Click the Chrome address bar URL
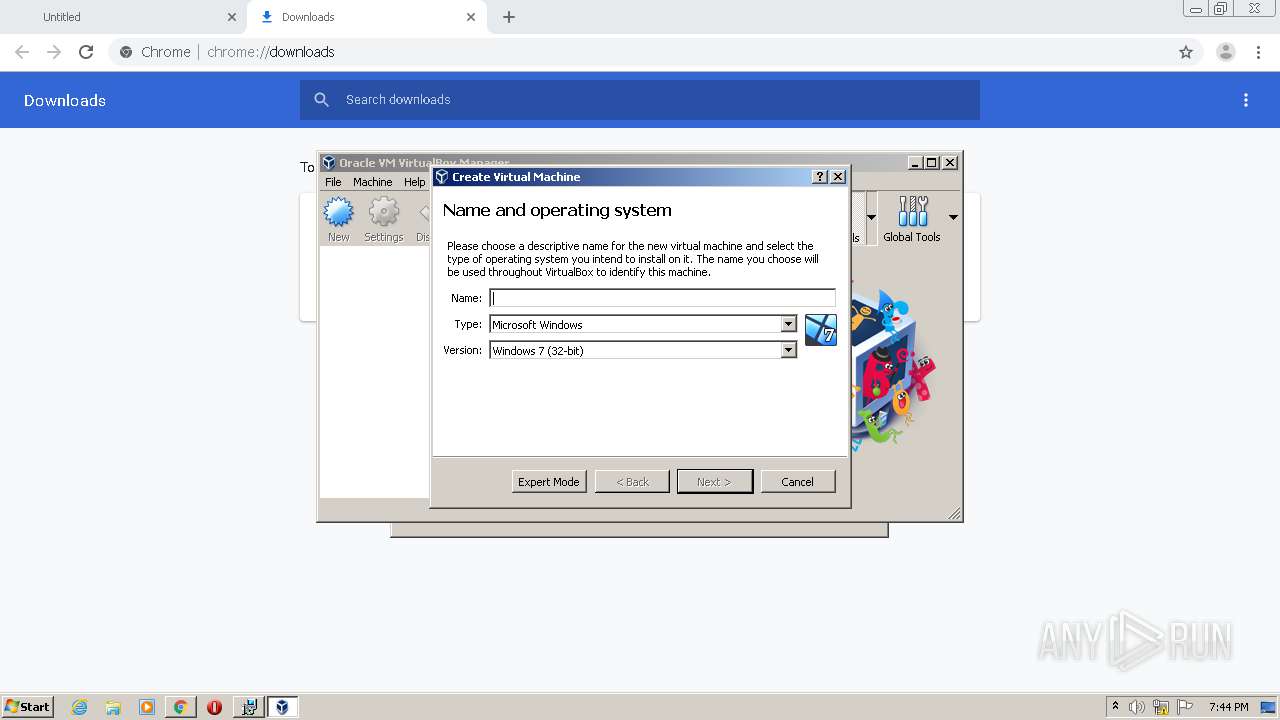Image resolution: width=1280 pixels, height=720 pixels. point(271,52)
